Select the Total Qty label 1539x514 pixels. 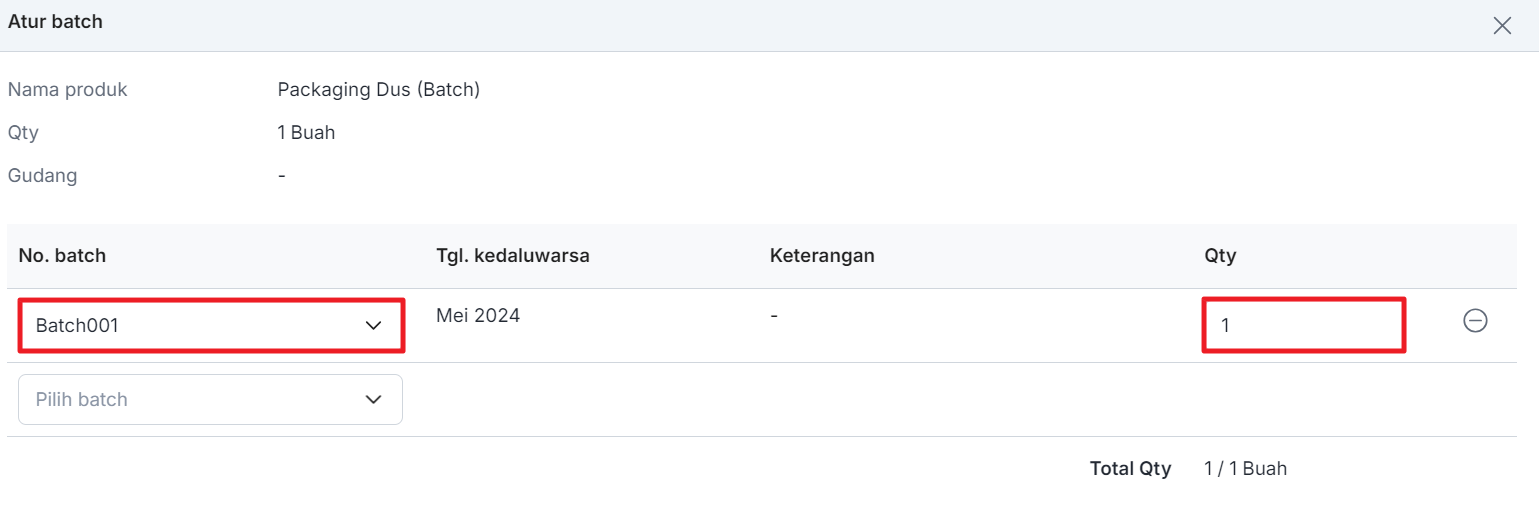[x=1130, y=468]
